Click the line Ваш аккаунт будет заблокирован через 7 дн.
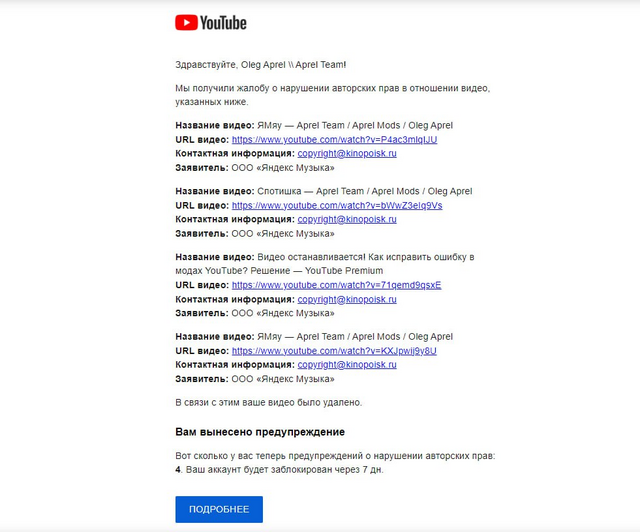Screen dimensions: 640x532 [284, 470]
